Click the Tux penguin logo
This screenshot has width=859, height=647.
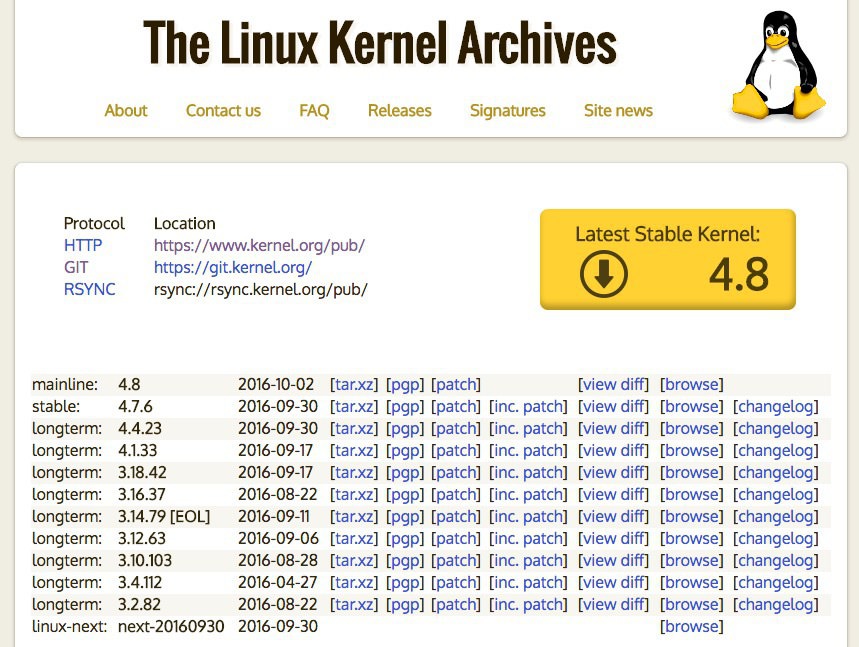[x=778, y=65]
